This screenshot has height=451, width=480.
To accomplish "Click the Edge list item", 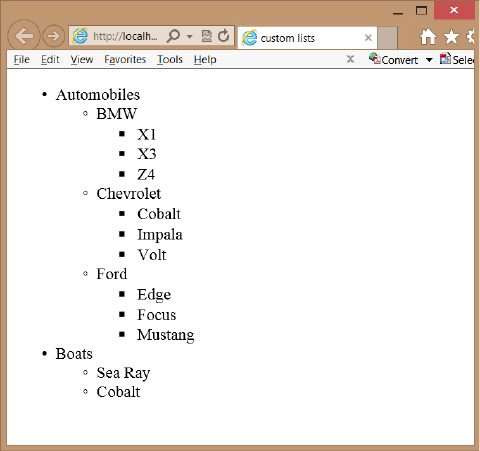I will [154, 295].
